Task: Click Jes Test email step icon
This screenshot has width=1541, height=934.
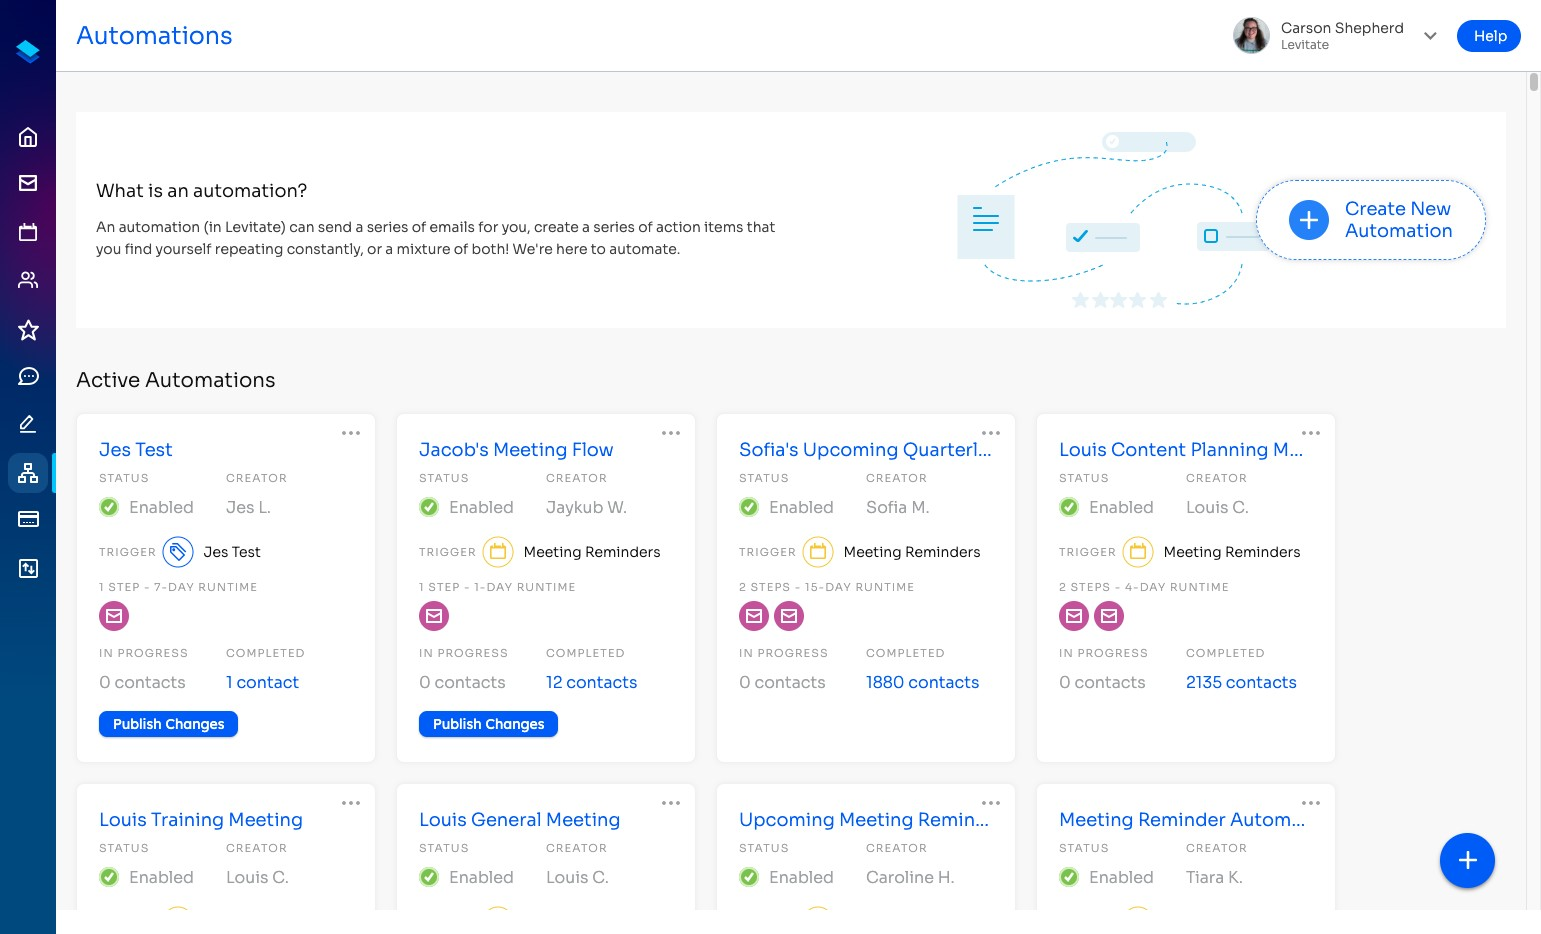Action: (x=114, y=616)
